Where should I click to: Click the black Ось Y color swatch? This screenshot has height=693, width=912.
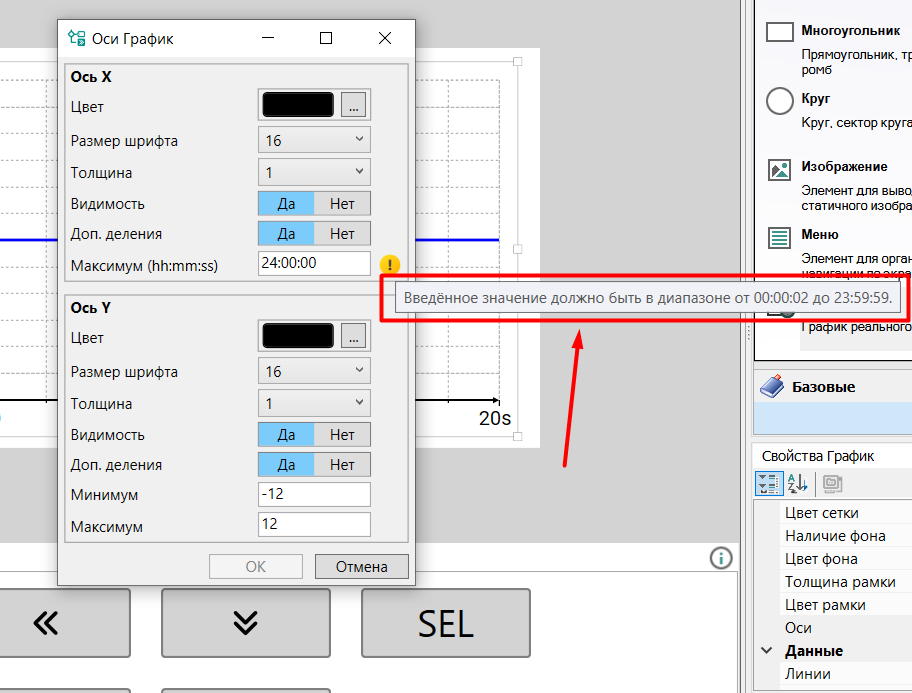pos(298,336)
